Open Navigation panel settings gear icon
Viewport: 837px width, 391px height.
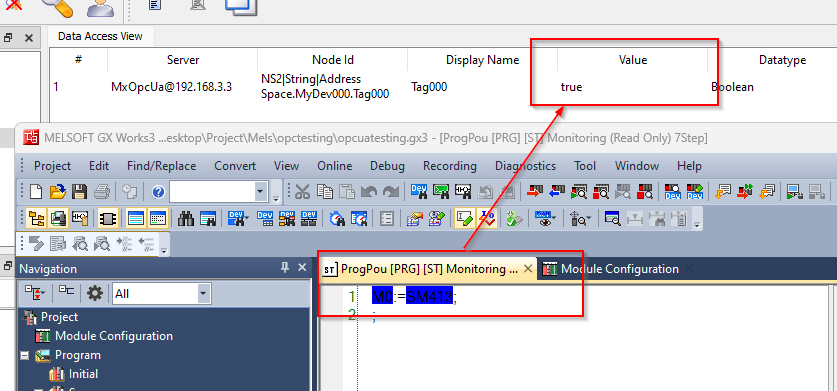pyautogui.click(x=95, y=293)
